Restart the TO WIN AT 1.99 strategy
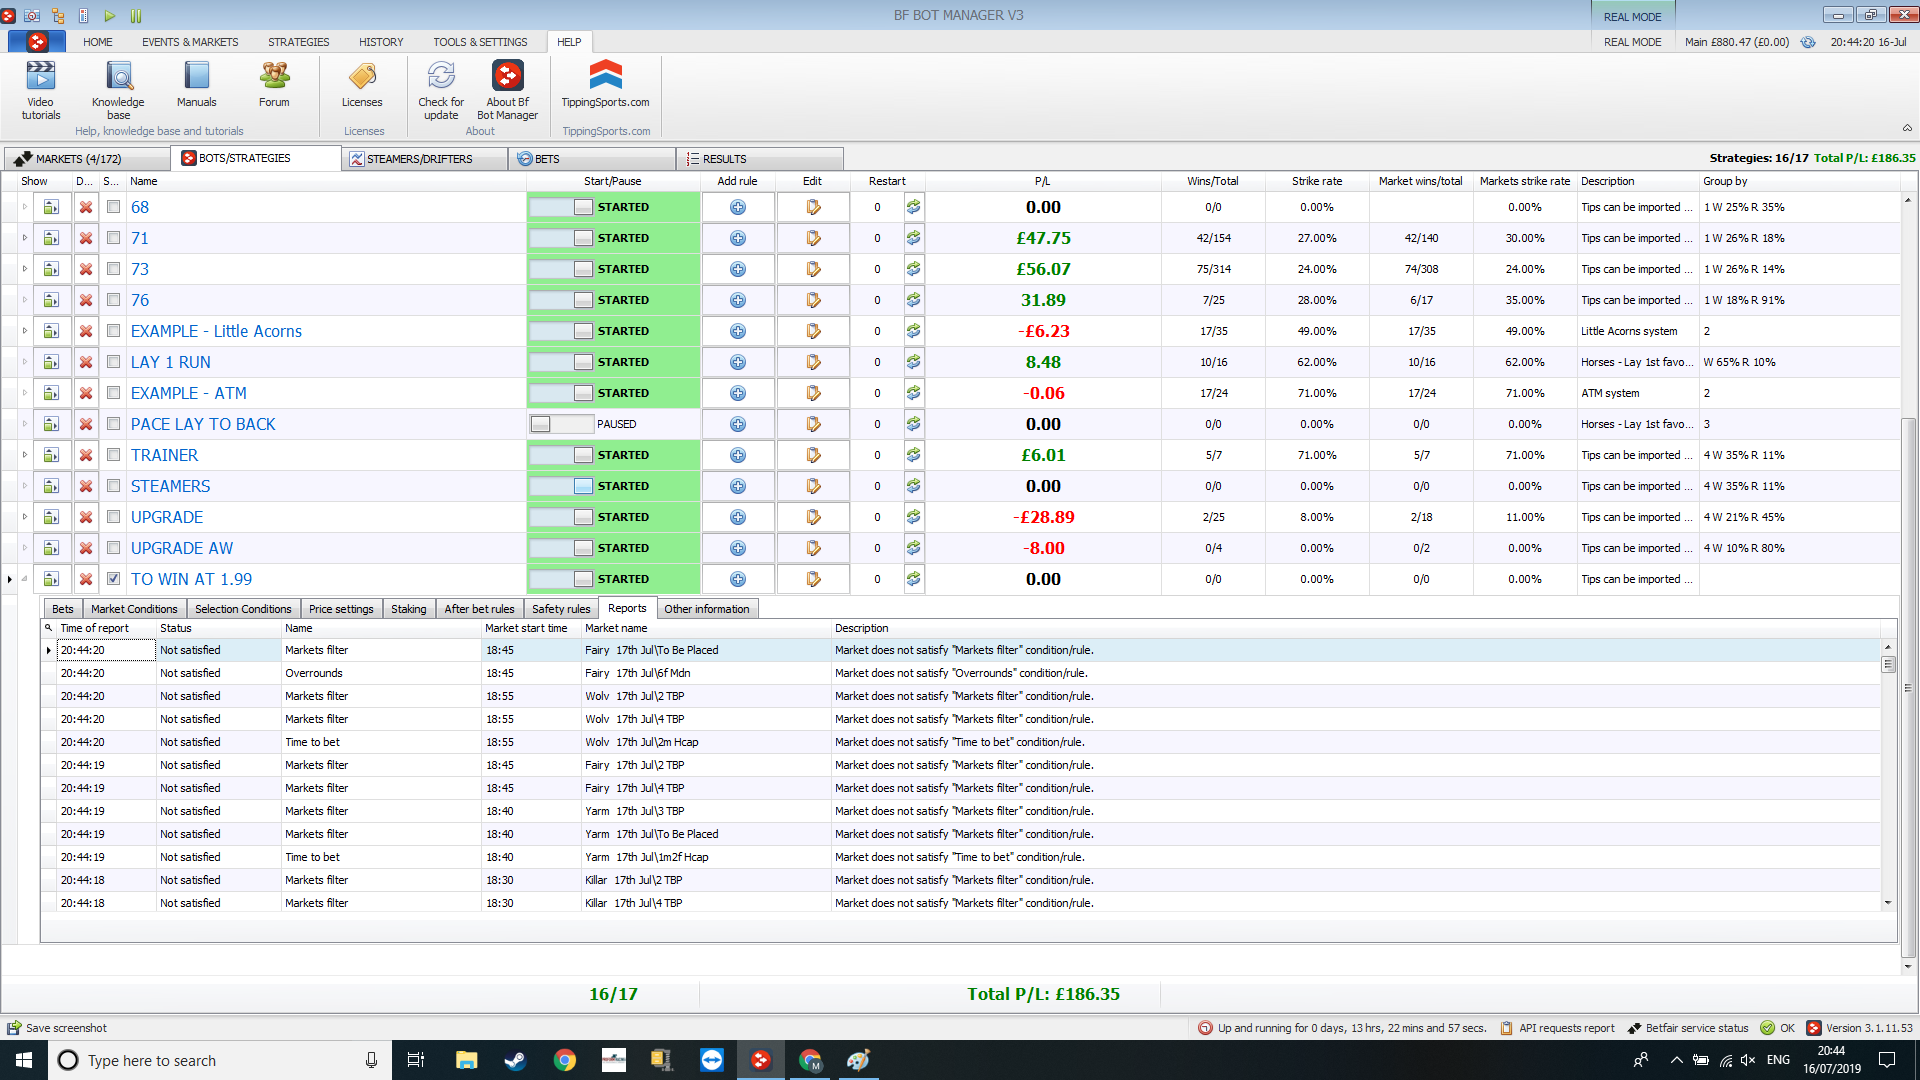Screen dimensions: 1920x1080 [913, 579]
